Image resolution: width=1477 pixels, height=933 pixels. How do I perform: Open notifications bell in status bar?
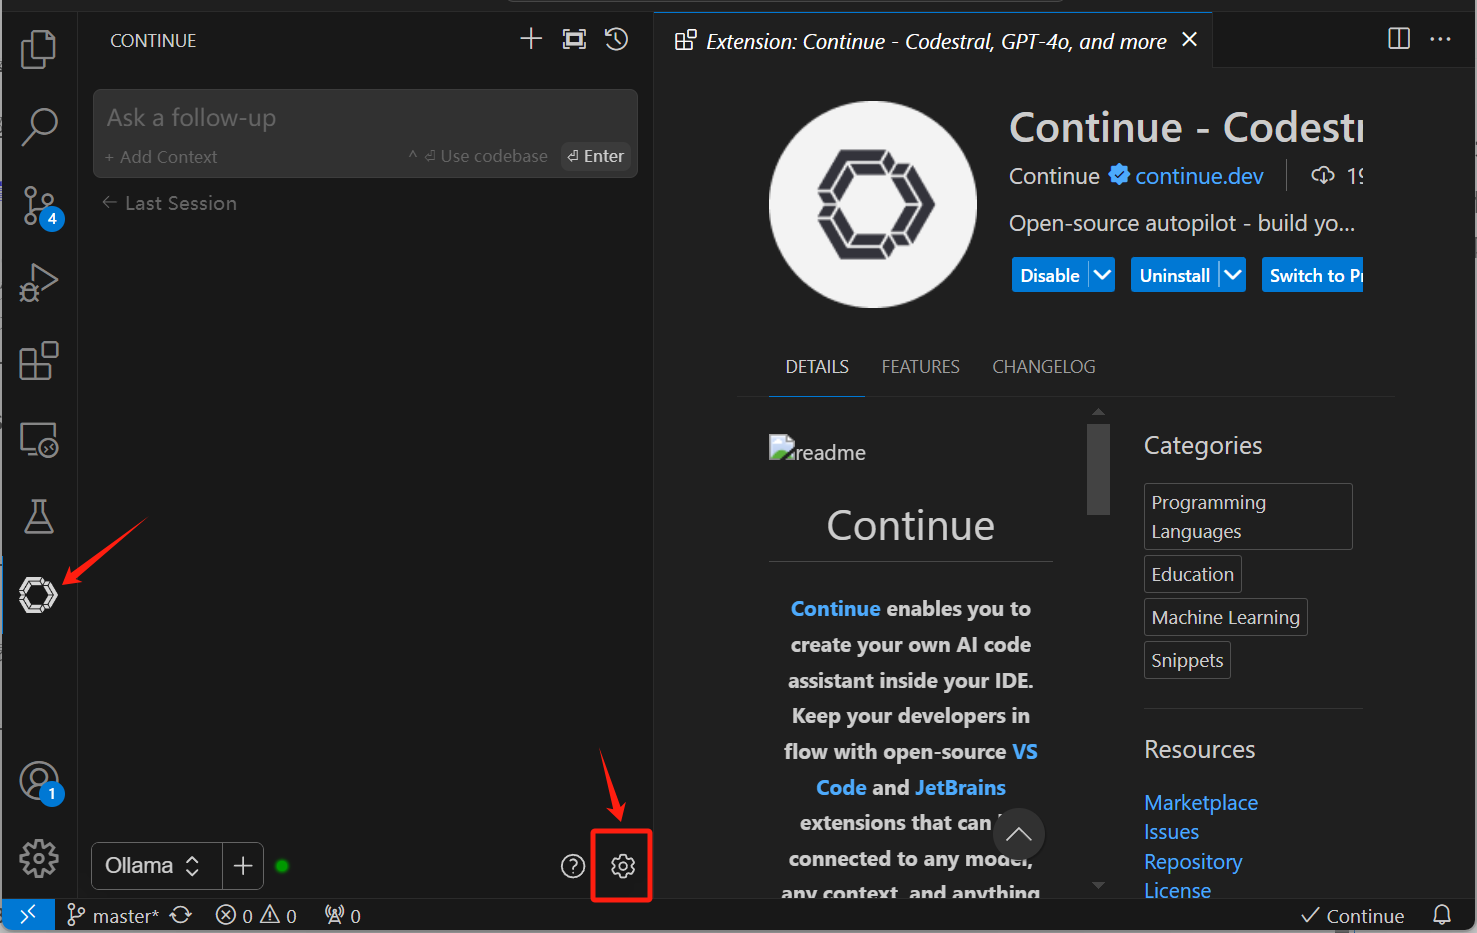[1442, 915]
